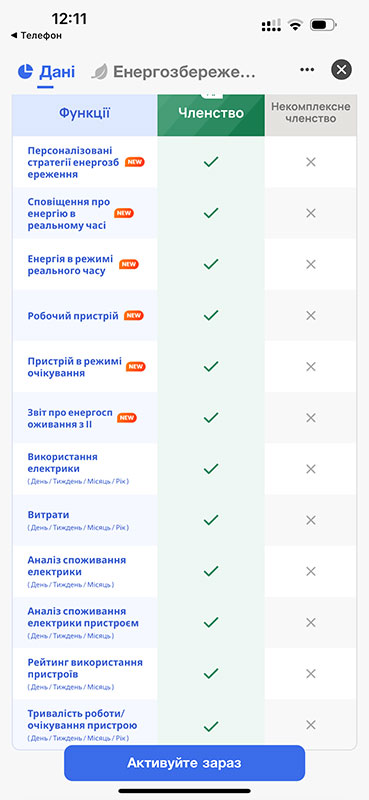Open the three-dot more options menu
The image size is (369, 800).
click(x=307, y=70)
